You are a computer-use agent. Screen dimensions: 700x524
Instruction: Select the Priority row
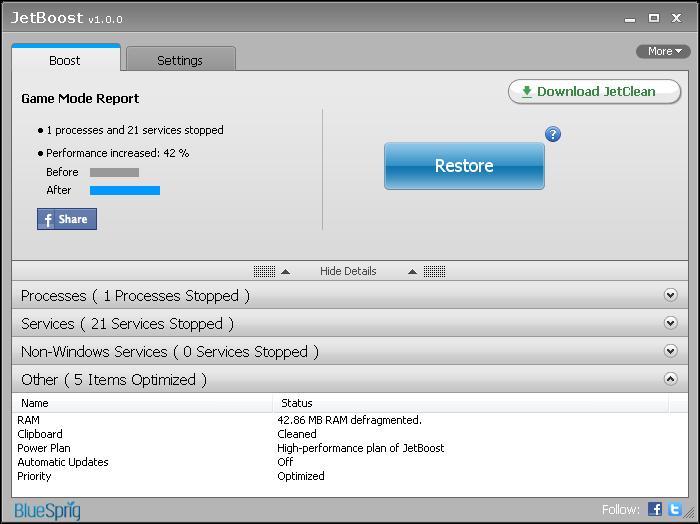pyautogui.click(x=350, y=476)
